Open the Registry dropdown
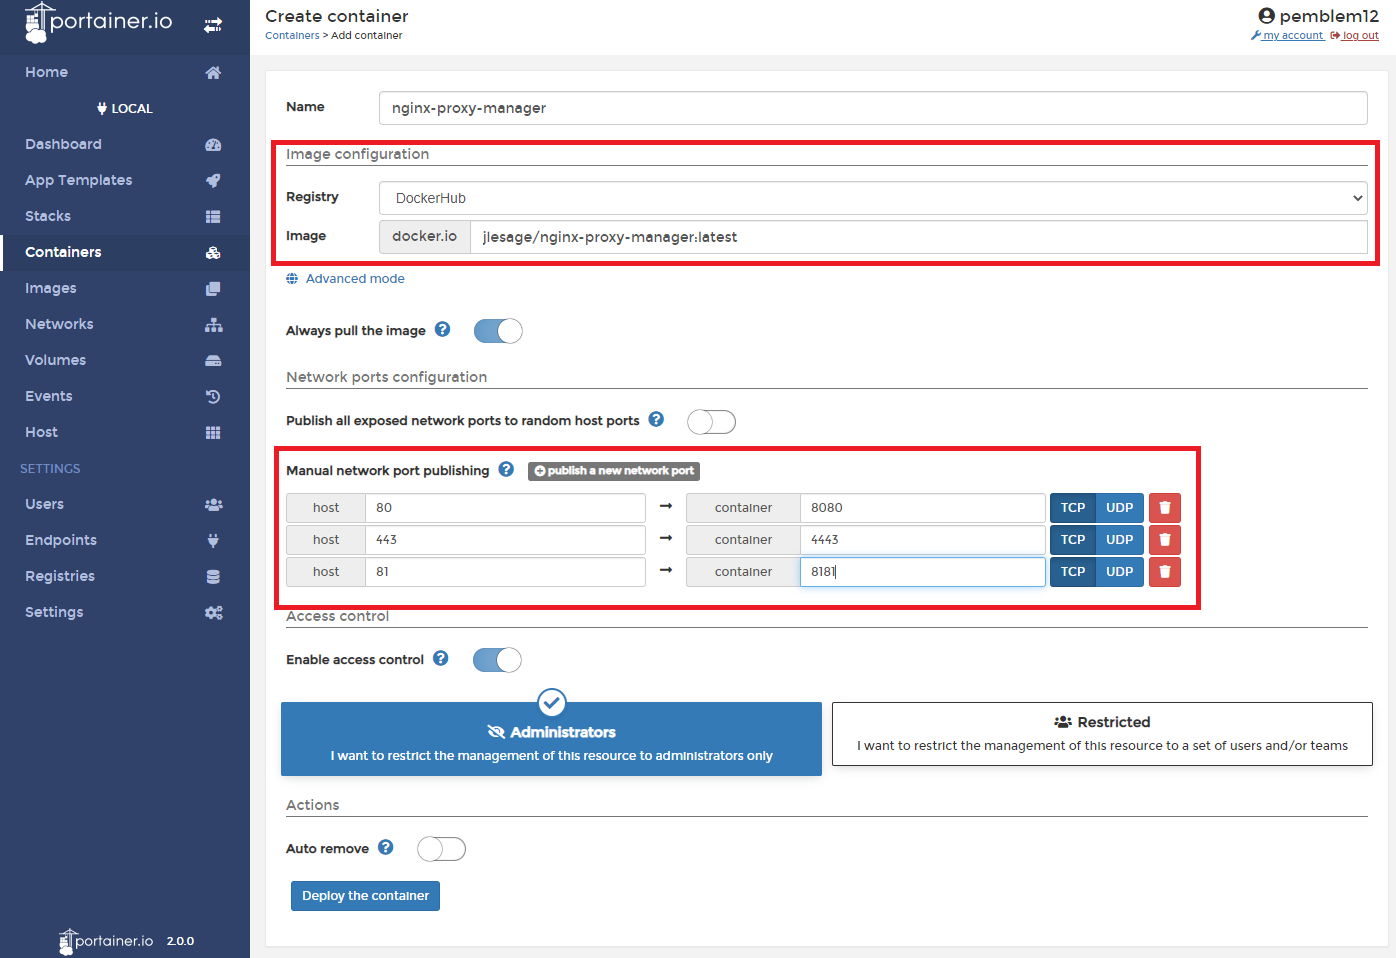Screen dimensions: 1396x958 click(872, 198)
